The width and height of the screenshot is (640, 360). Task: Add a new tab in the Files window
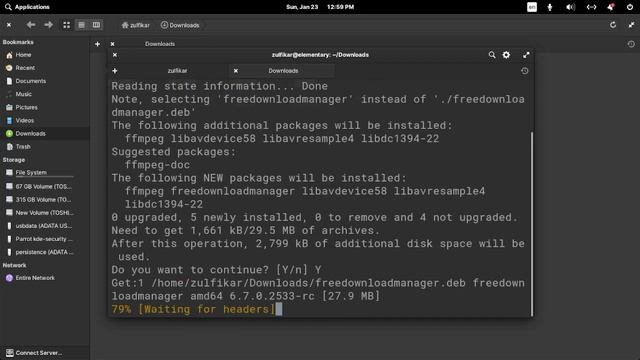point(97,44)
